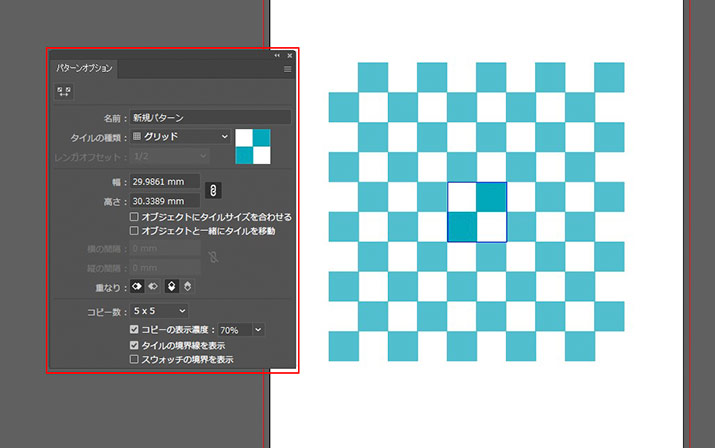Click the Pattern Tile Tool icon
The width and height of the screenshot is (715, 448).
[64, 91]
